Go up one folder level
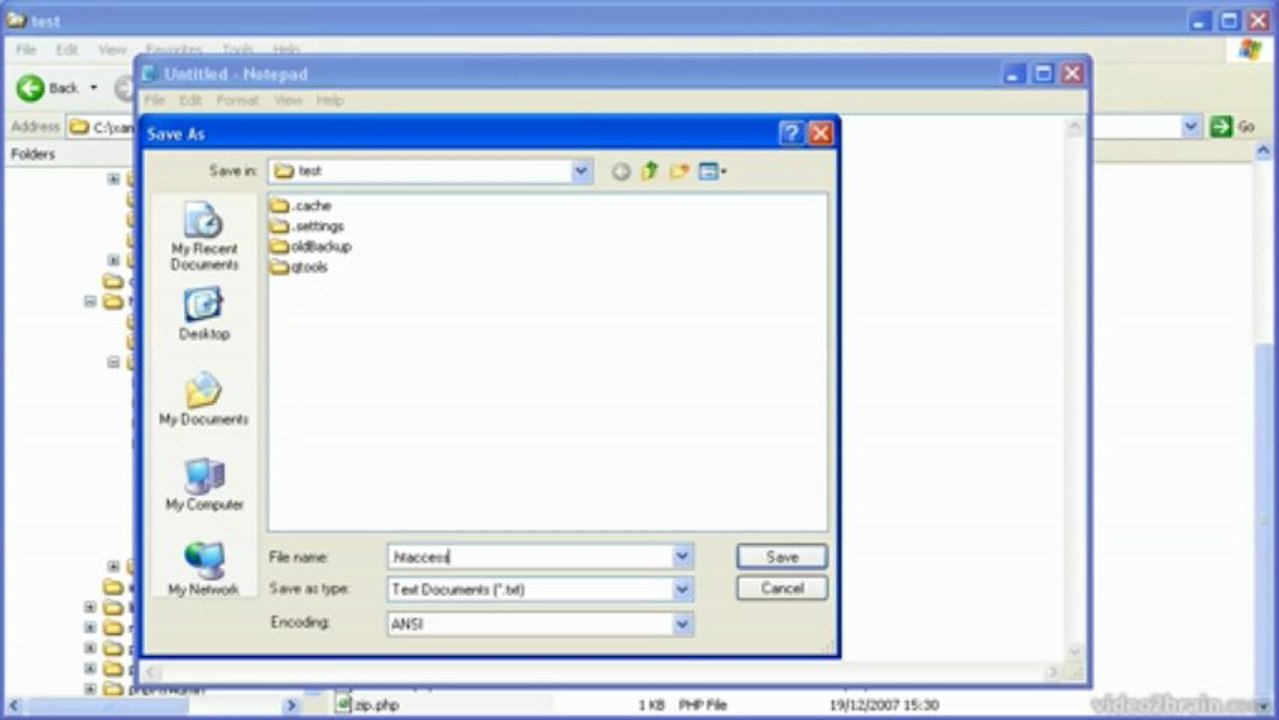 click(650, 172)
